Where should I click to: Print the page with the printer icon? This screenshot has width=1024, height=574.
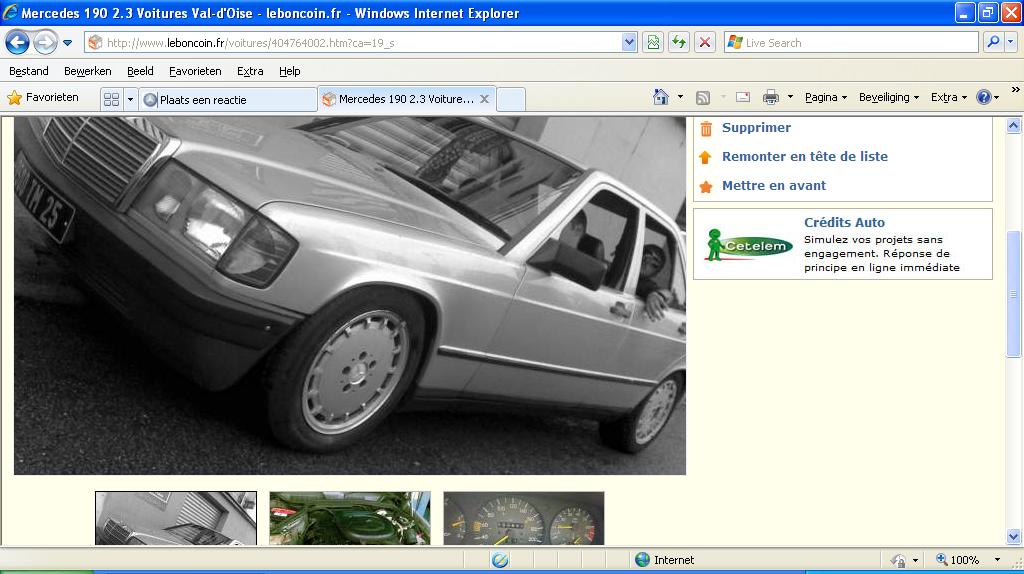[771, 97]
